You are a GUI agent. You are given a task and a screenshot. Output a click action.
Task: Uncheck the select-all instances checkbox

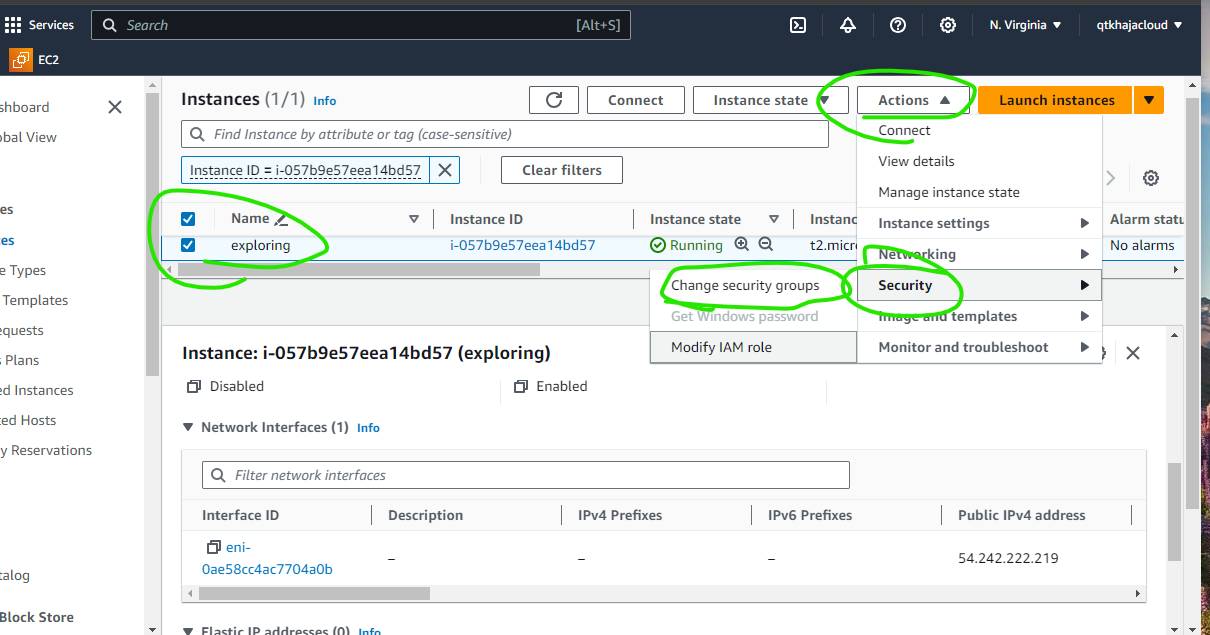188,218
